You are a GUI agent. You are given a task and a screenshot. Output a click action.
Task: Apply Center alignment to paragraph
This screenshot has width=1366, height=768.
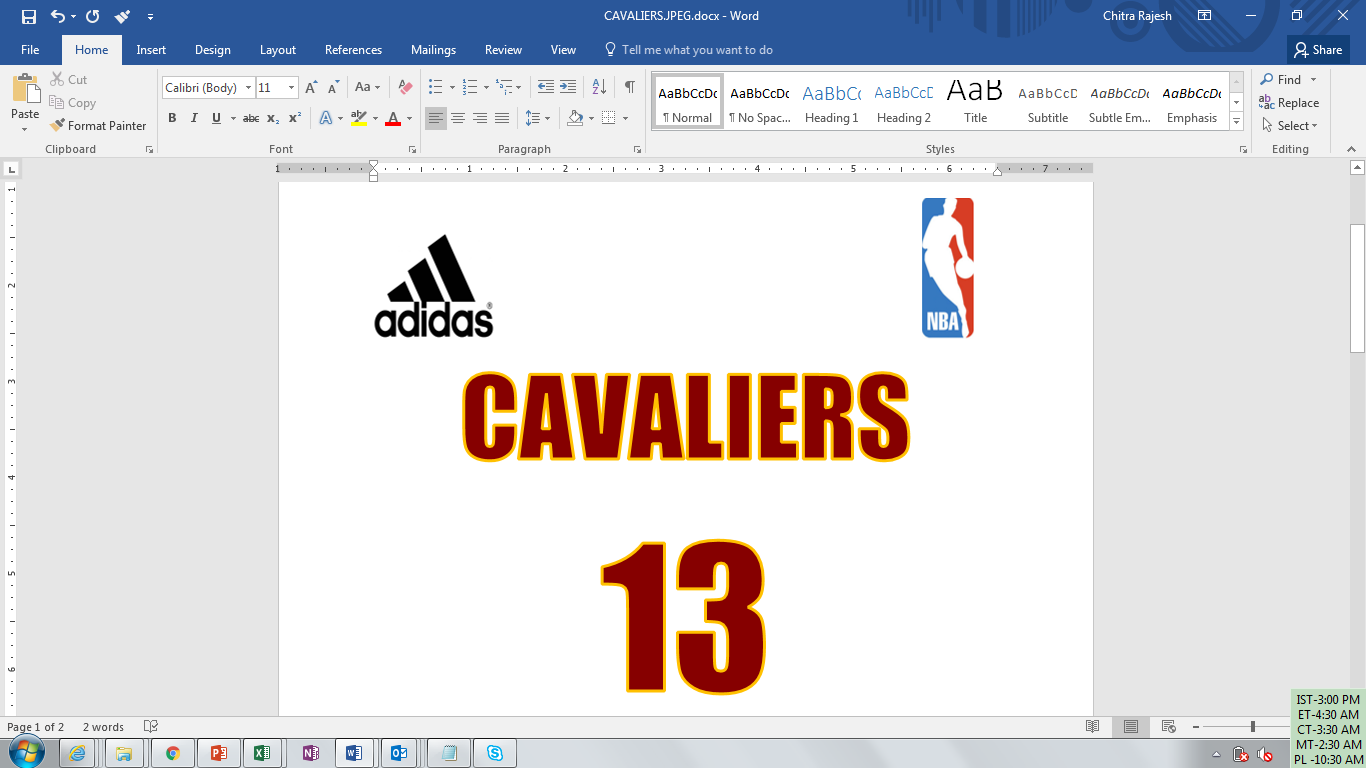click(458, 118)
